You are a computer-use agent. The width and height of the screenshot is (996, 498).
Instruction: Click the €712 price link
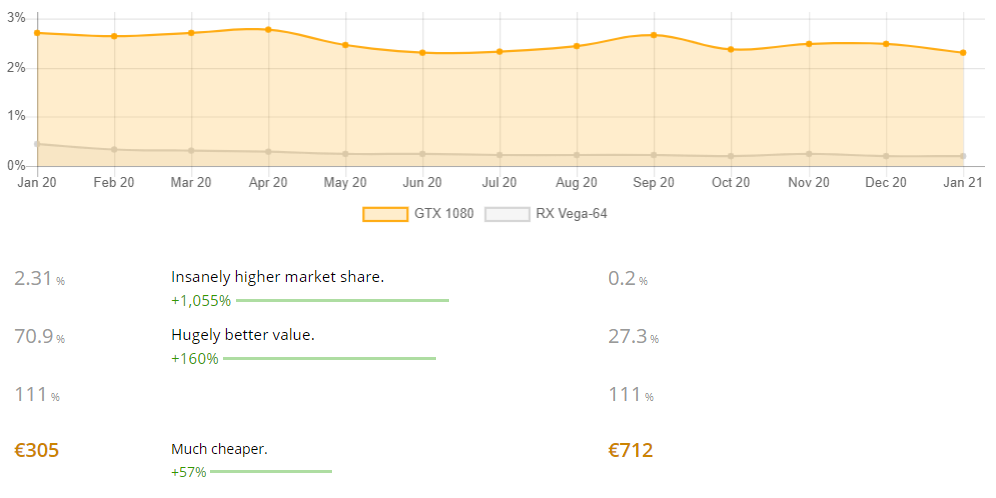coord(630,451)
